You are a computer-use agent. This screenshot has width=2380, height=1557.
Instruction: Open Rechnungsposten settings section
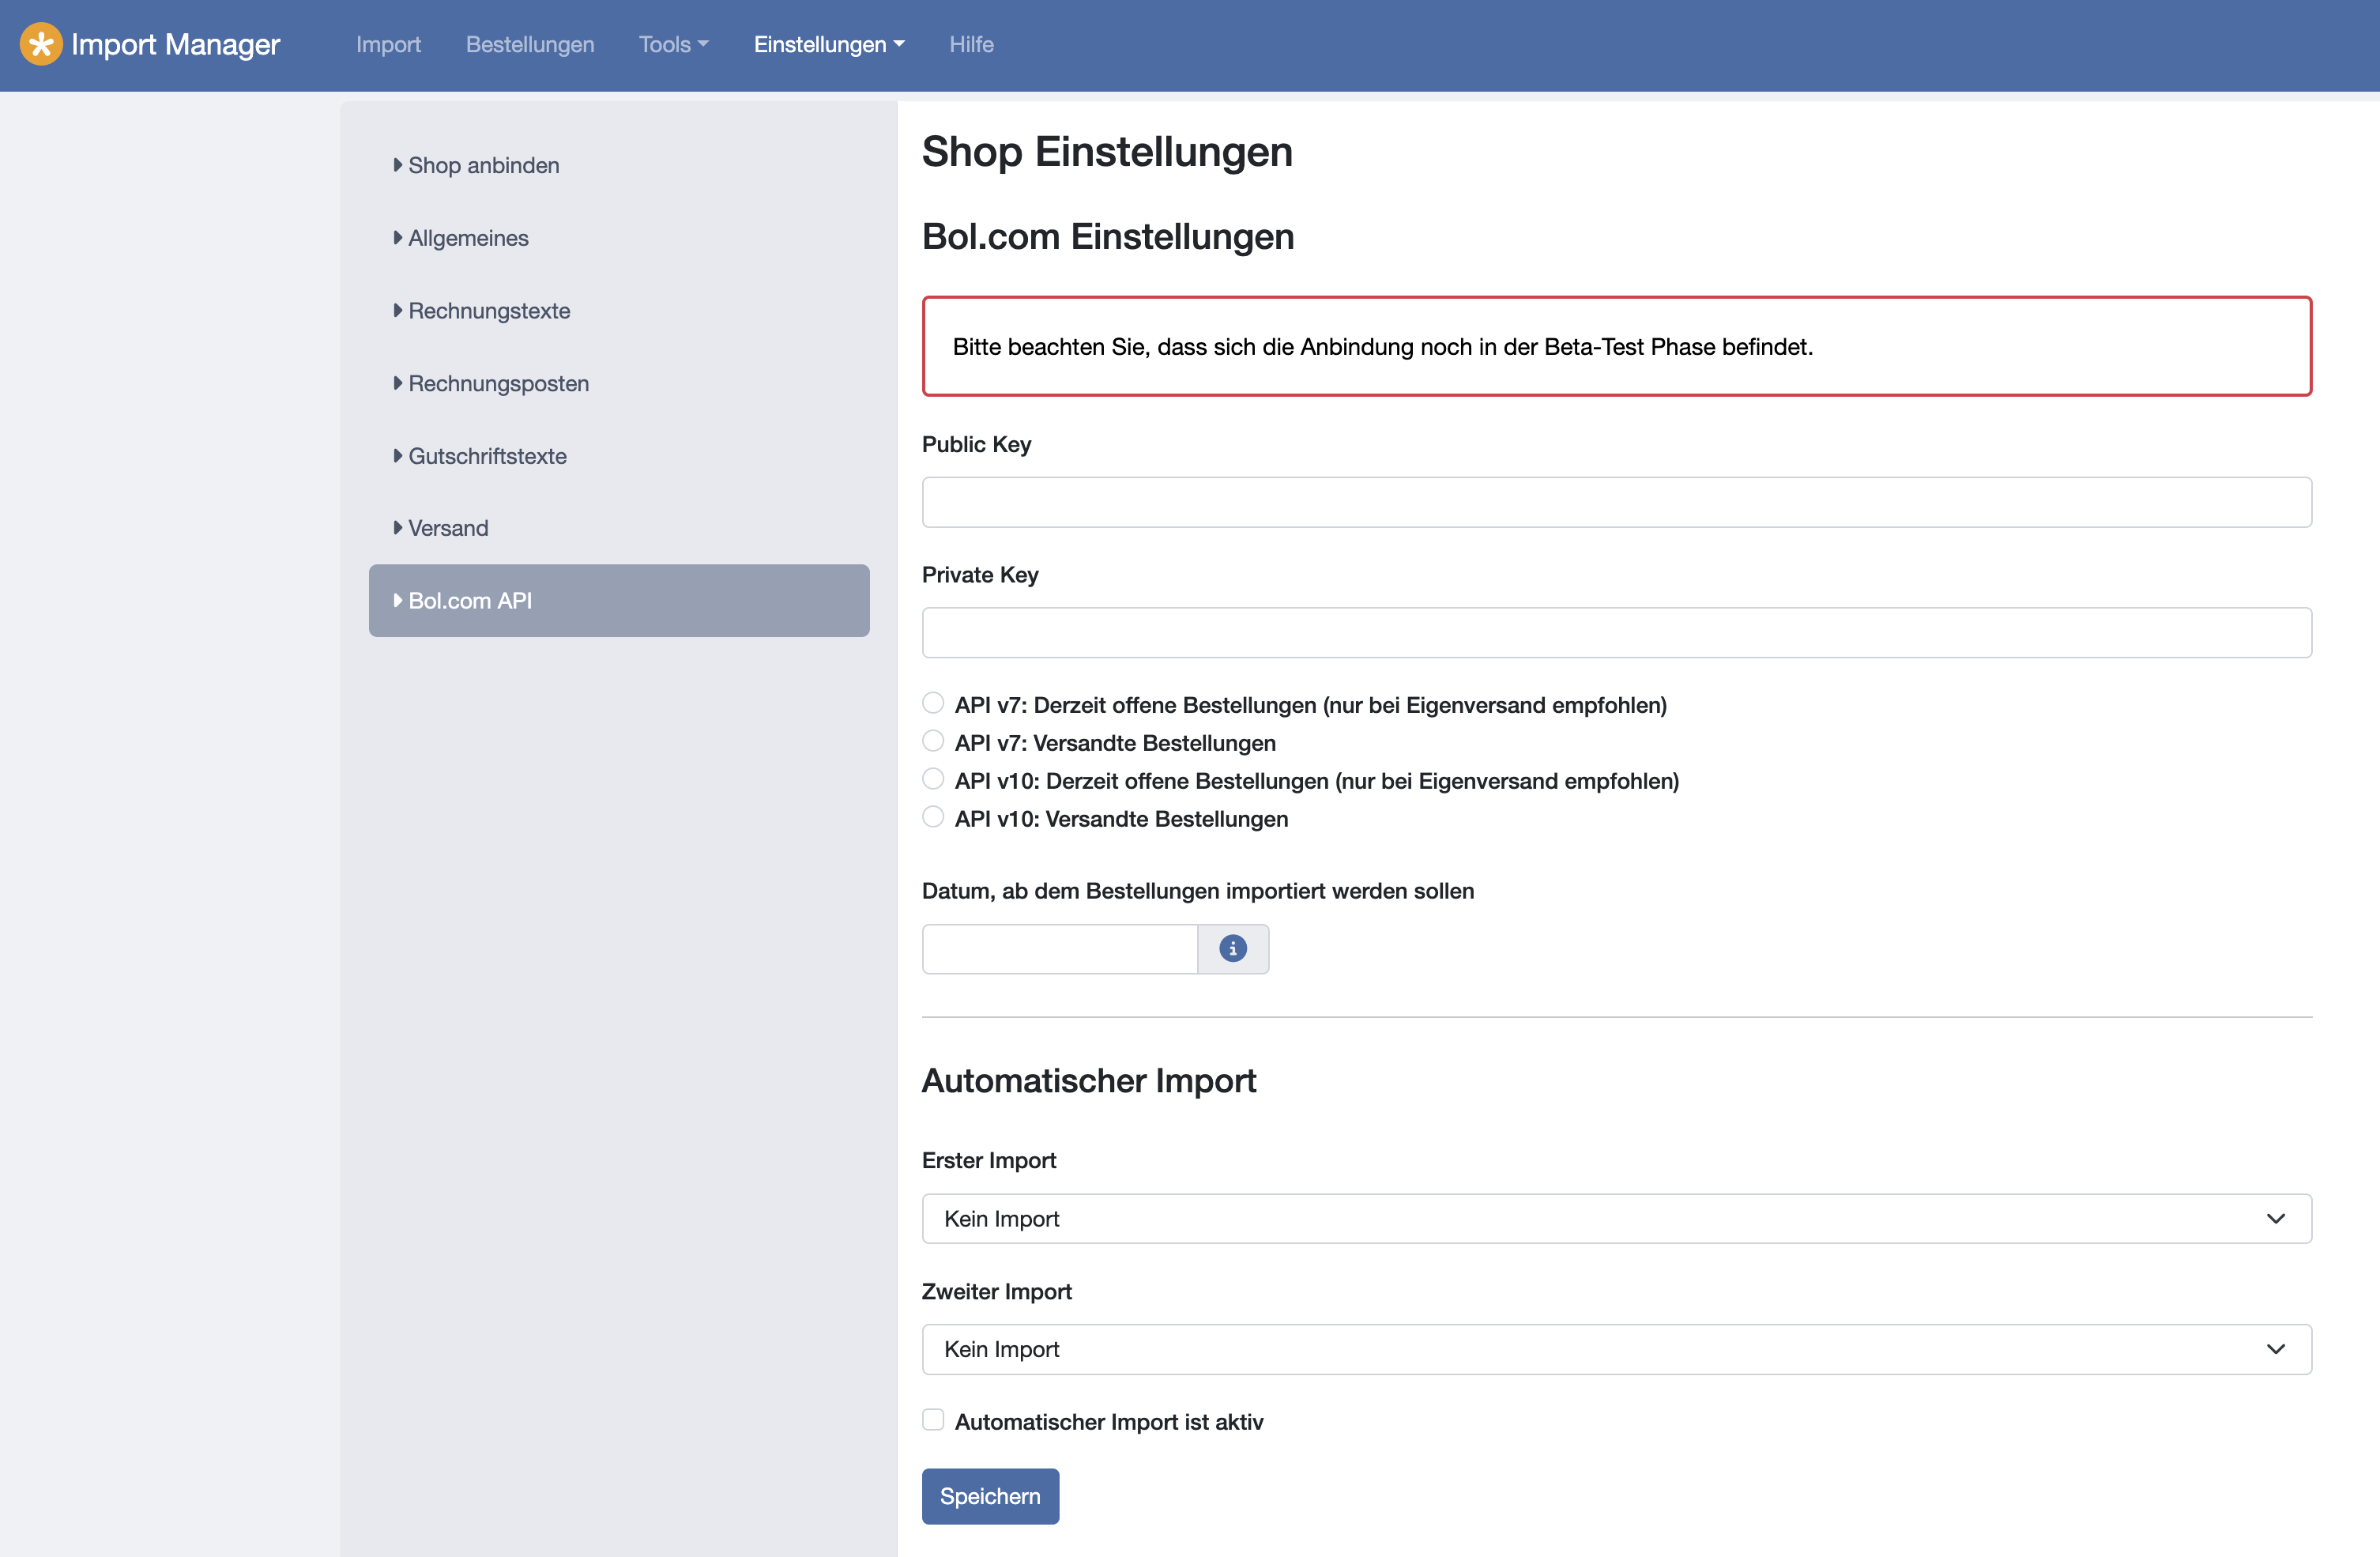click(x=619, y=383)
